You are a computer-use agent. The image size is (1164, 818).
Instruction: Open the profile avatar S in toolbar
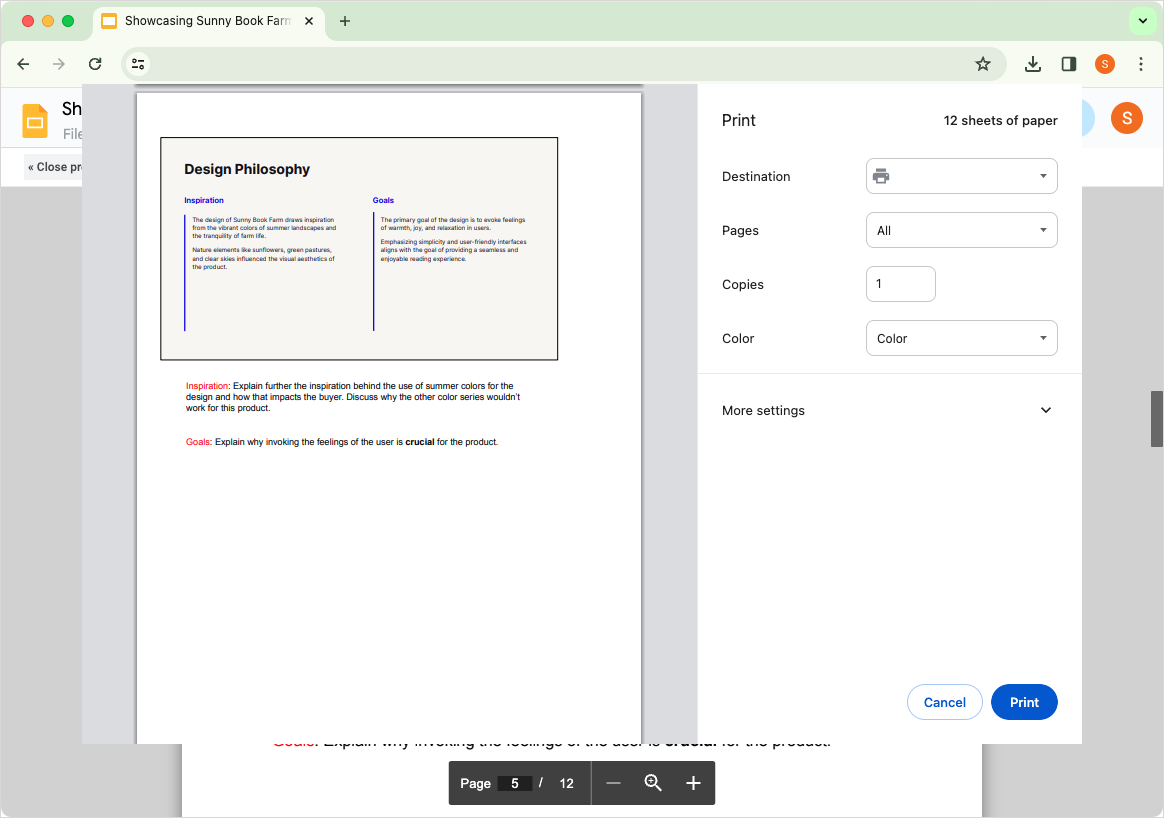1104,63
